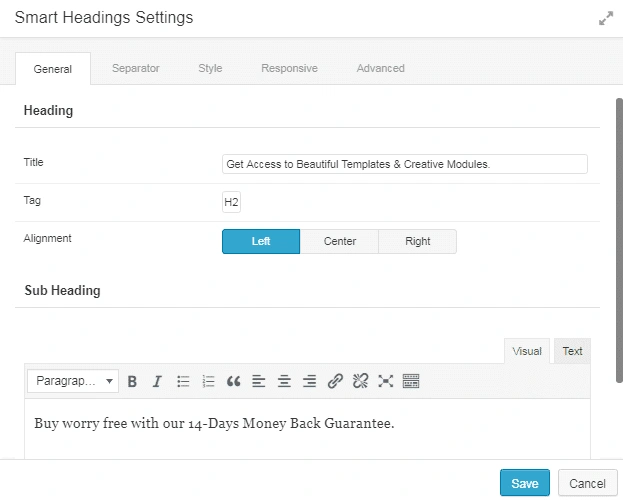
Task: Align sub heading text left
Action: (x=259, y=381)
